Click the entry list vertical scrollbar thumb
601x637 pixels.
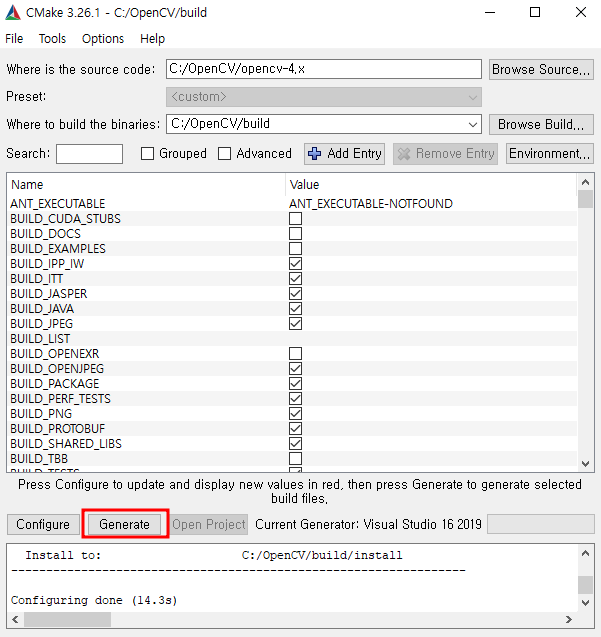pos(586,199)
